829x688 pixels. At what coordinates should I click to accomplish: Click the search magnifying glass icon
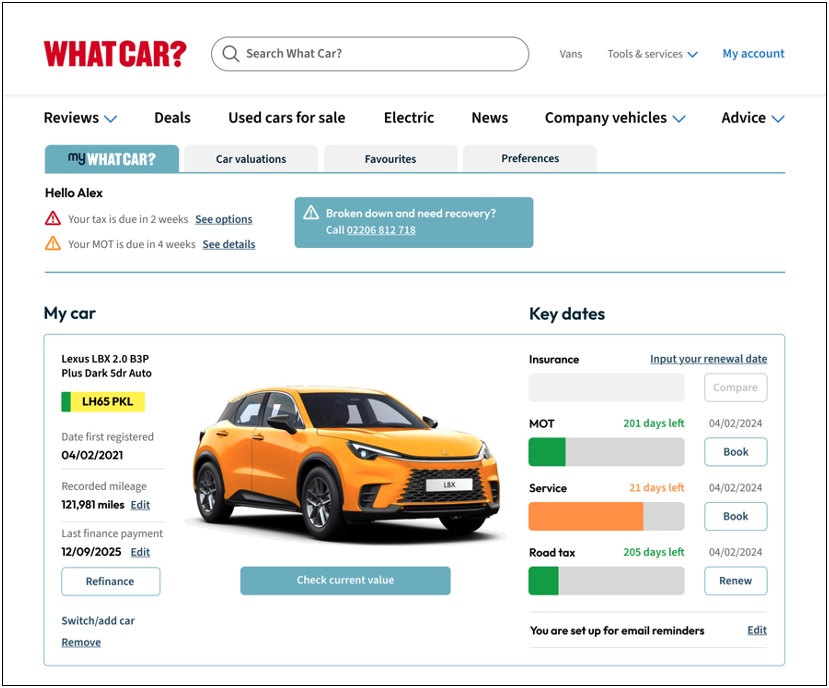[x=231, y=54]
